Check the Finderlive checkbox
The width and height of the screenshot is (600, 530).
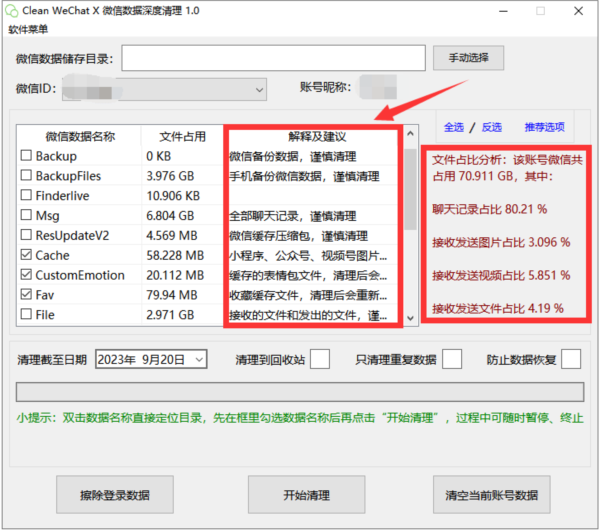pos(26,196)
